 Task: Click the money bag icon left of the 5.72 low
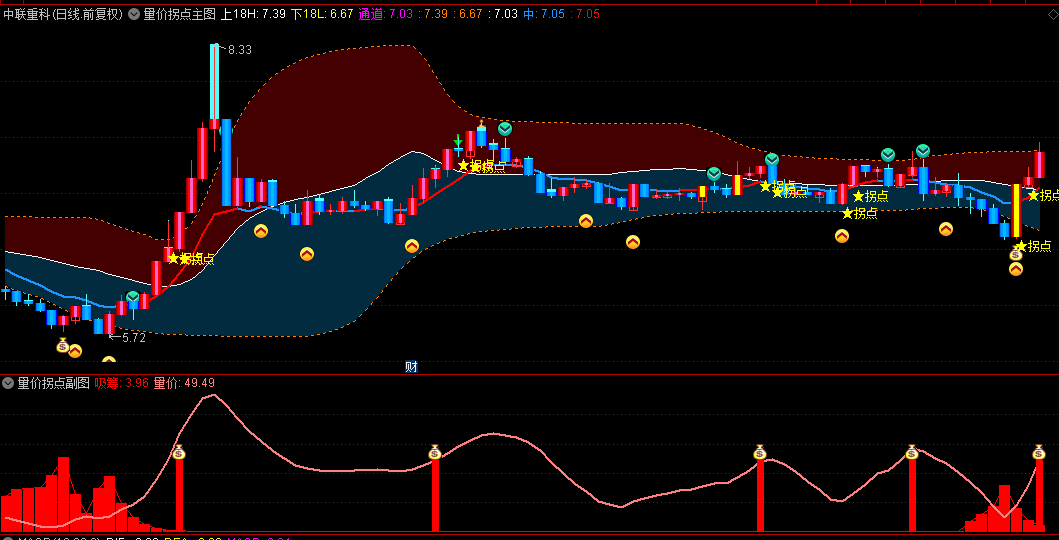click(63, 346)
